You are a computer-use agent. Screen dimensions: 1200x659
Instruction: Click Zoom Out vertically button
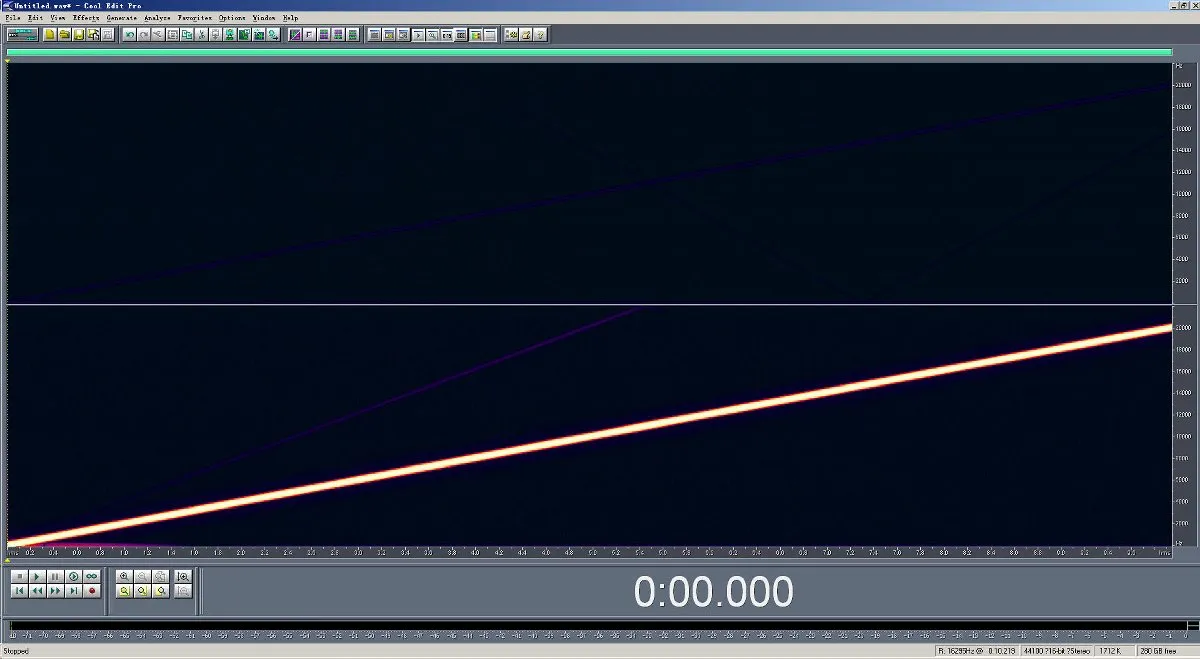pos(183,591)
